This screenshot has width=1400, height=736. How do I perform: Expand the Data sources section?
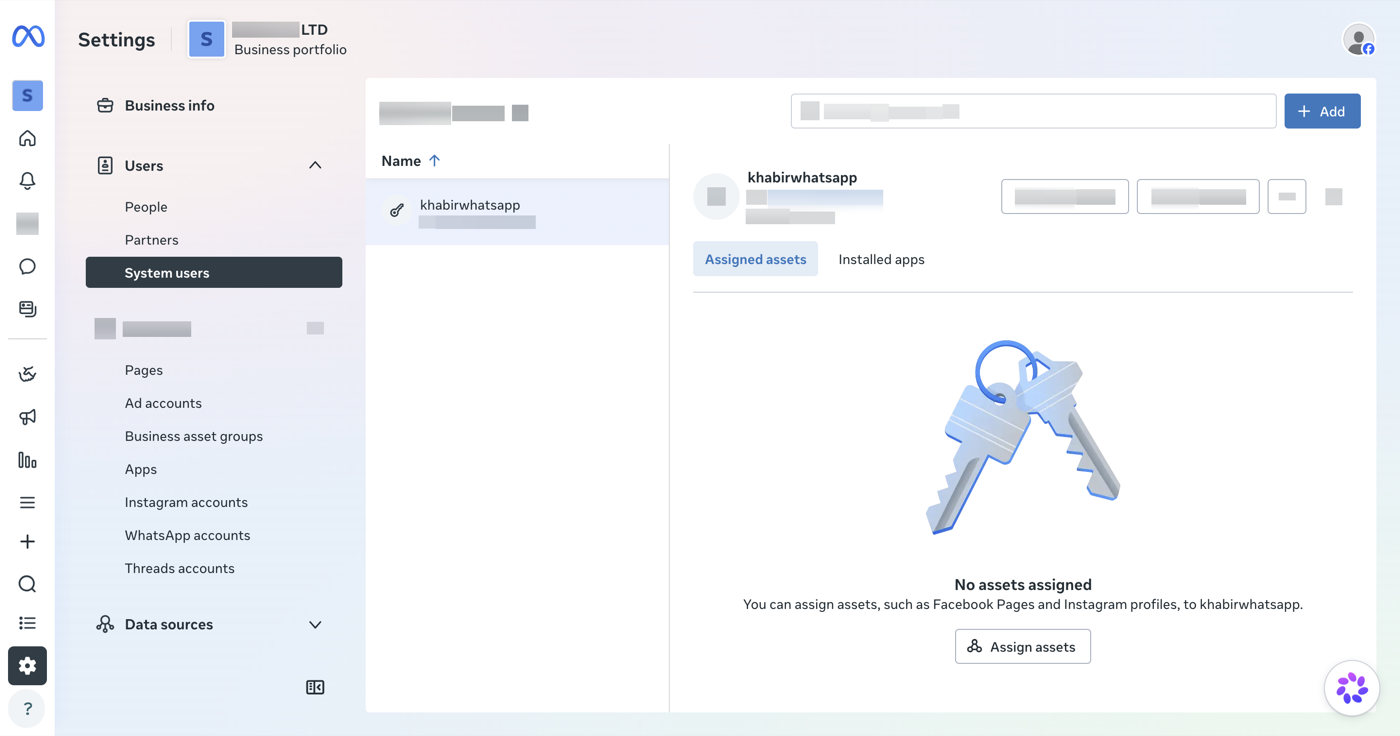(315, 625)
